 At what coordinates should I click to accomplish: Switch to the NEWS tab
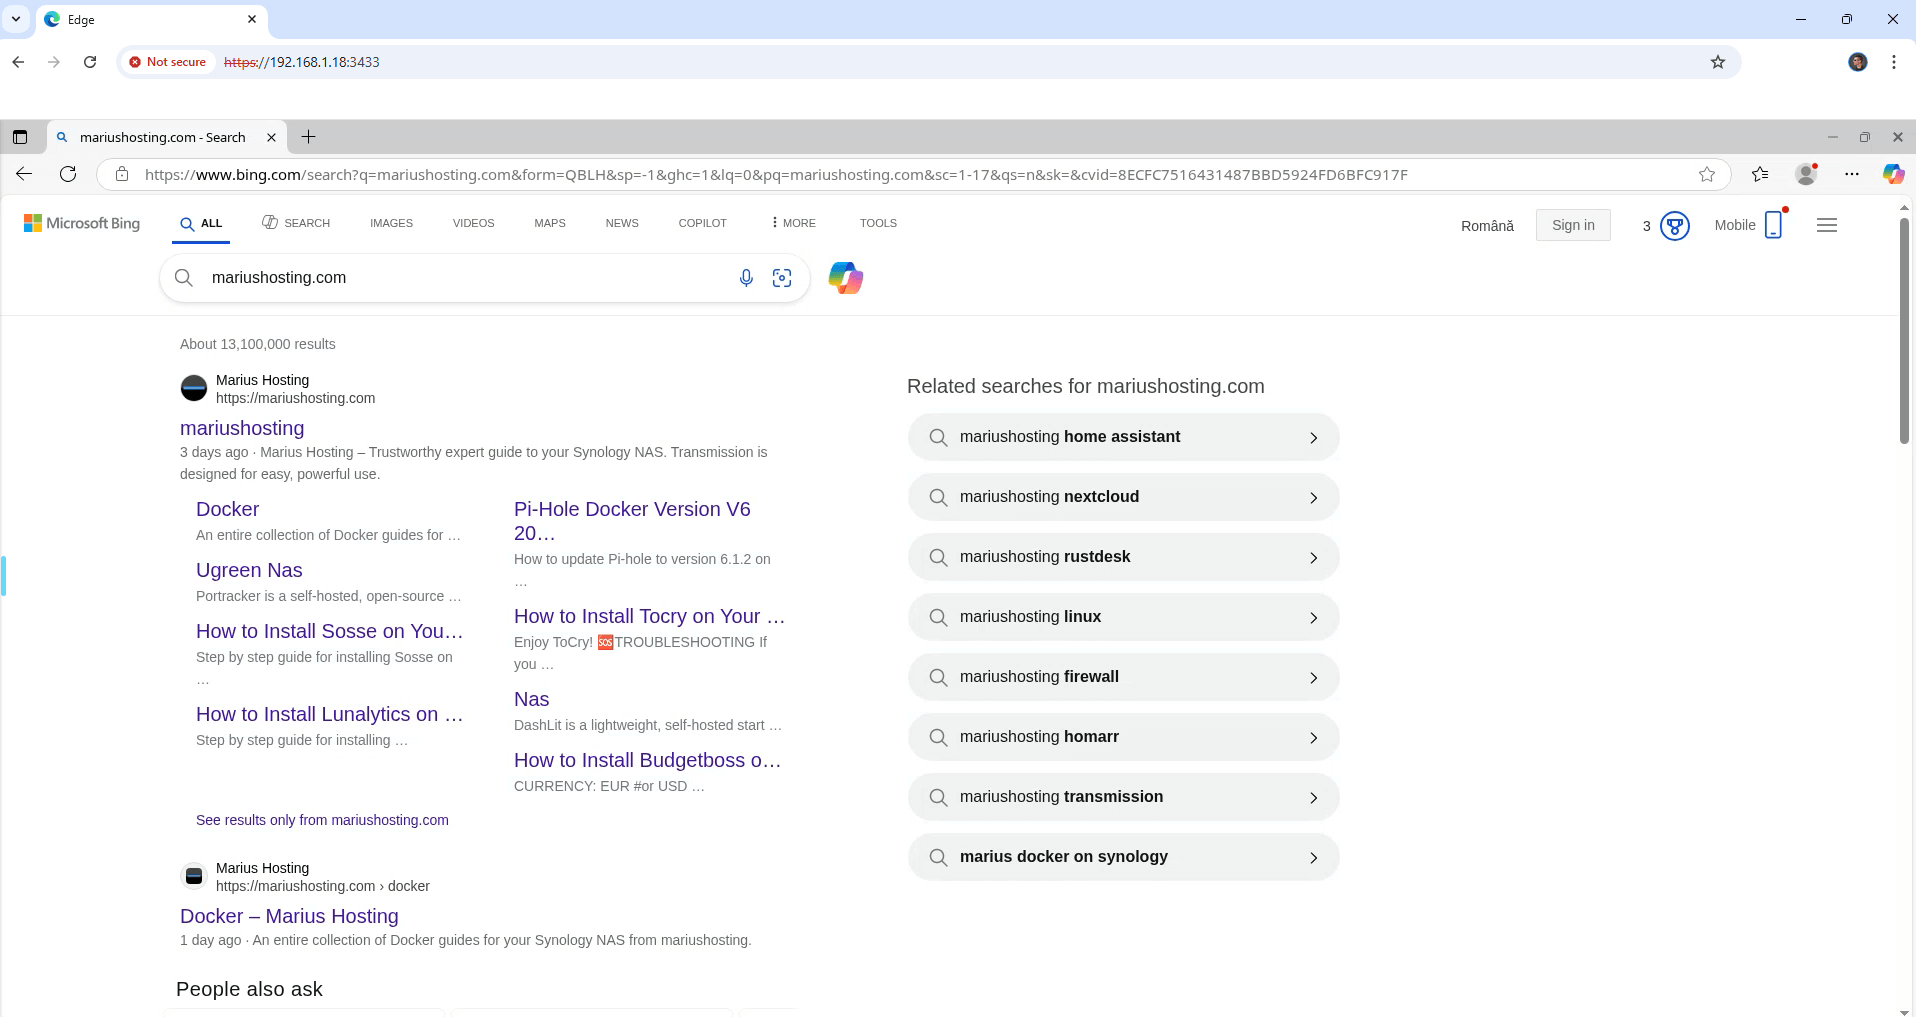coord(622,223)
